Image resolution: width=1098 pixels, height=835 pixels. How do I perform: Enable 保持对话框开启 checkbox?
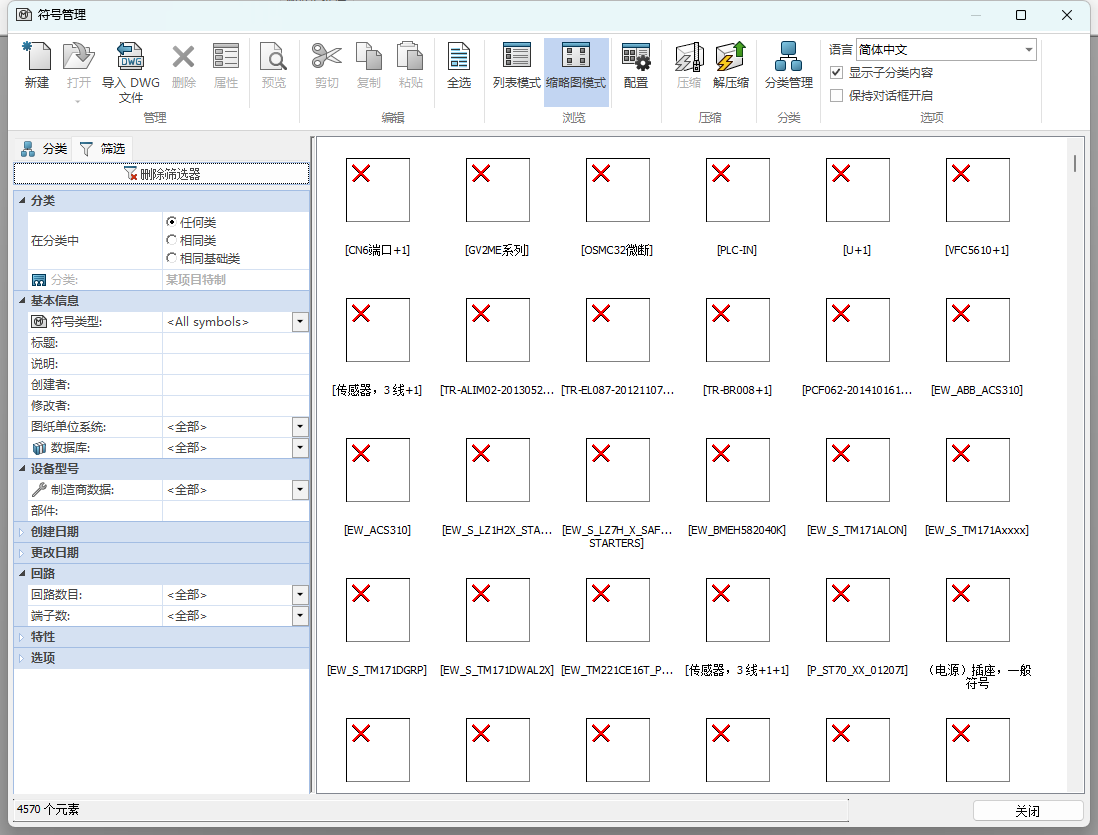(836, 95)
